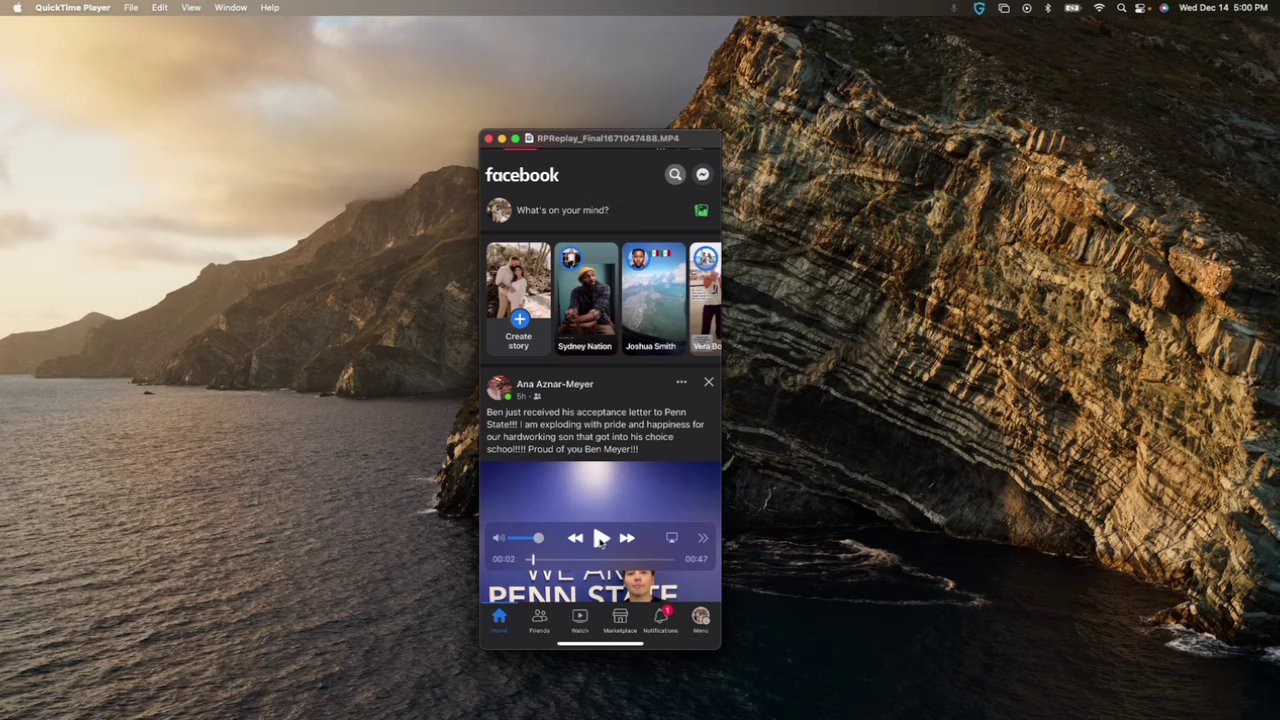This screenshot has width=1280, height=720.
Task: Open the shield G menu bar app
Action: click(x=979, y=8)
